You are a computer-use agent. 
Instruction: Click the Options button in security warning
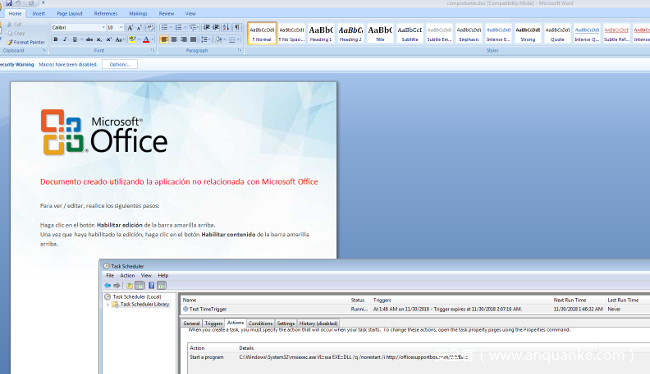120,64
